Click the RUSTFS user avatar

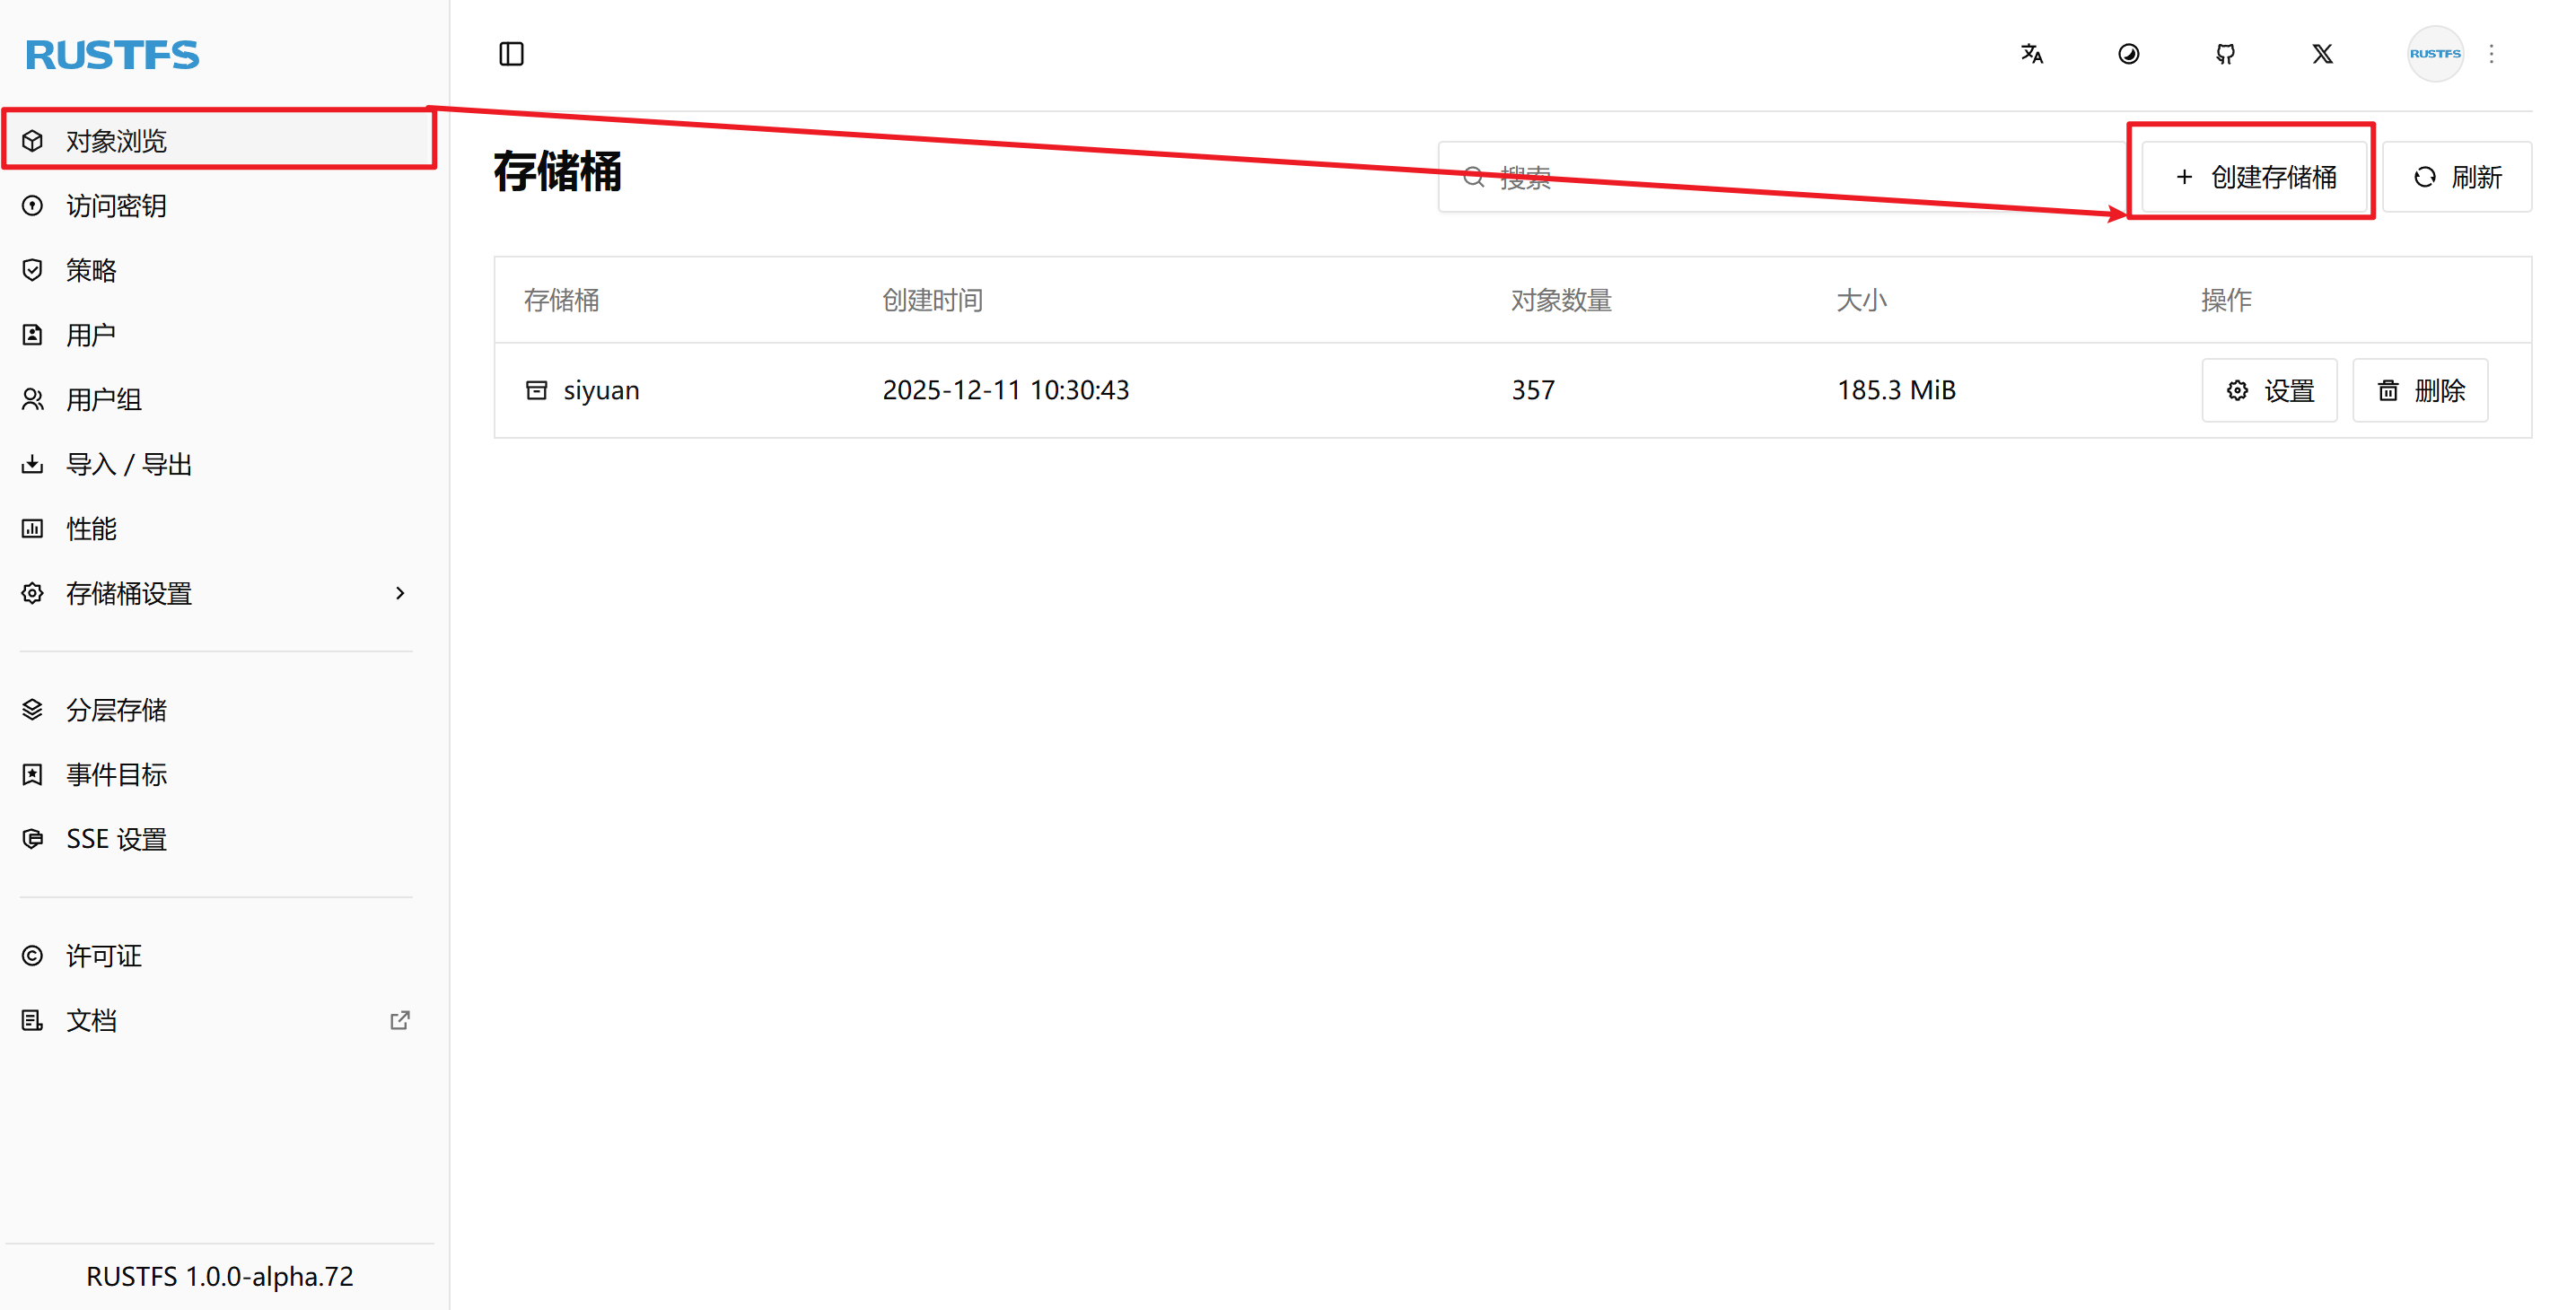(x=2434, y=54)
